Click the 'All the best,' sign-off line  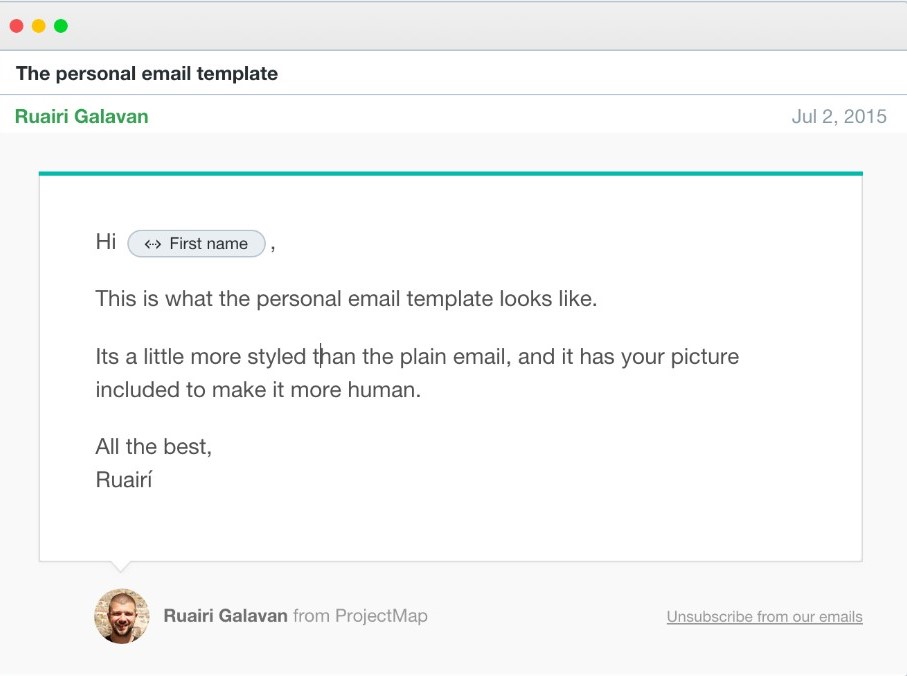click(x=154, y=446)
